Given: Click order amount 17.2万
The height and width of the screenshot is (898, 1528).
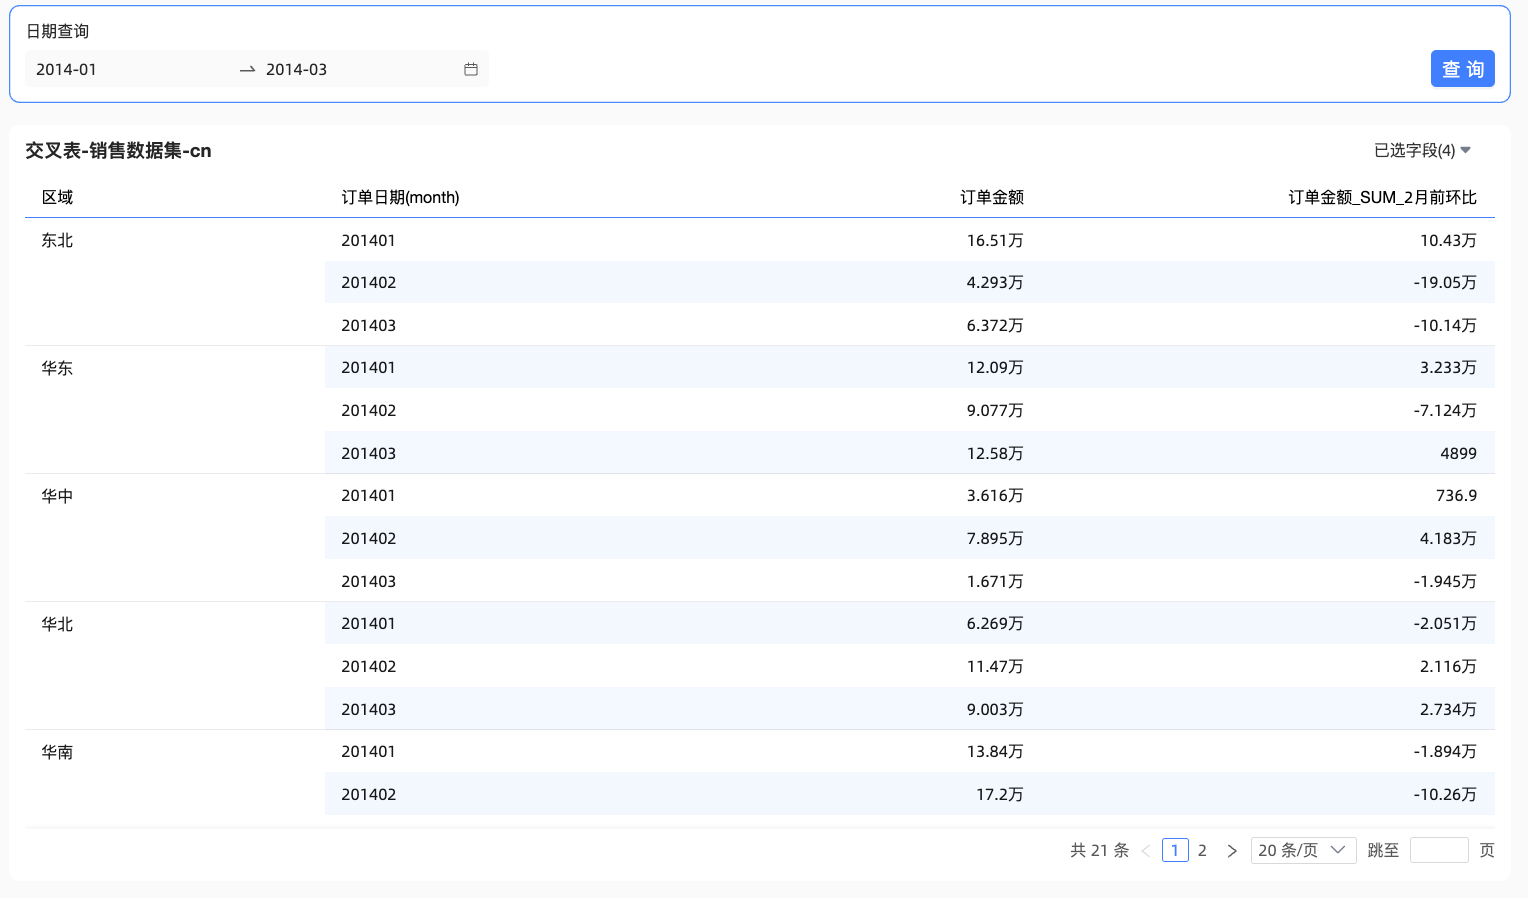Looking at the screenshot, I should [x=1000, y=794].
